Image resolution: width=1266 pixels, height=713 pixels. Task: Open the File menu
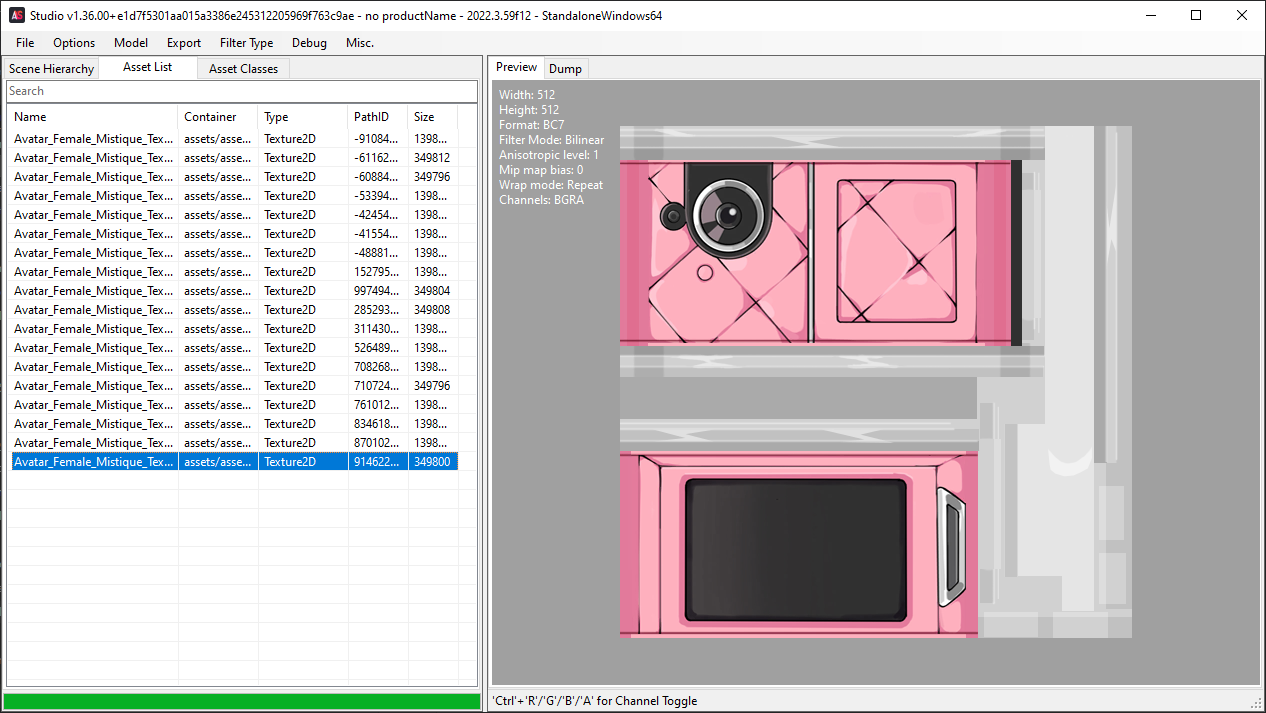point(25,43)
